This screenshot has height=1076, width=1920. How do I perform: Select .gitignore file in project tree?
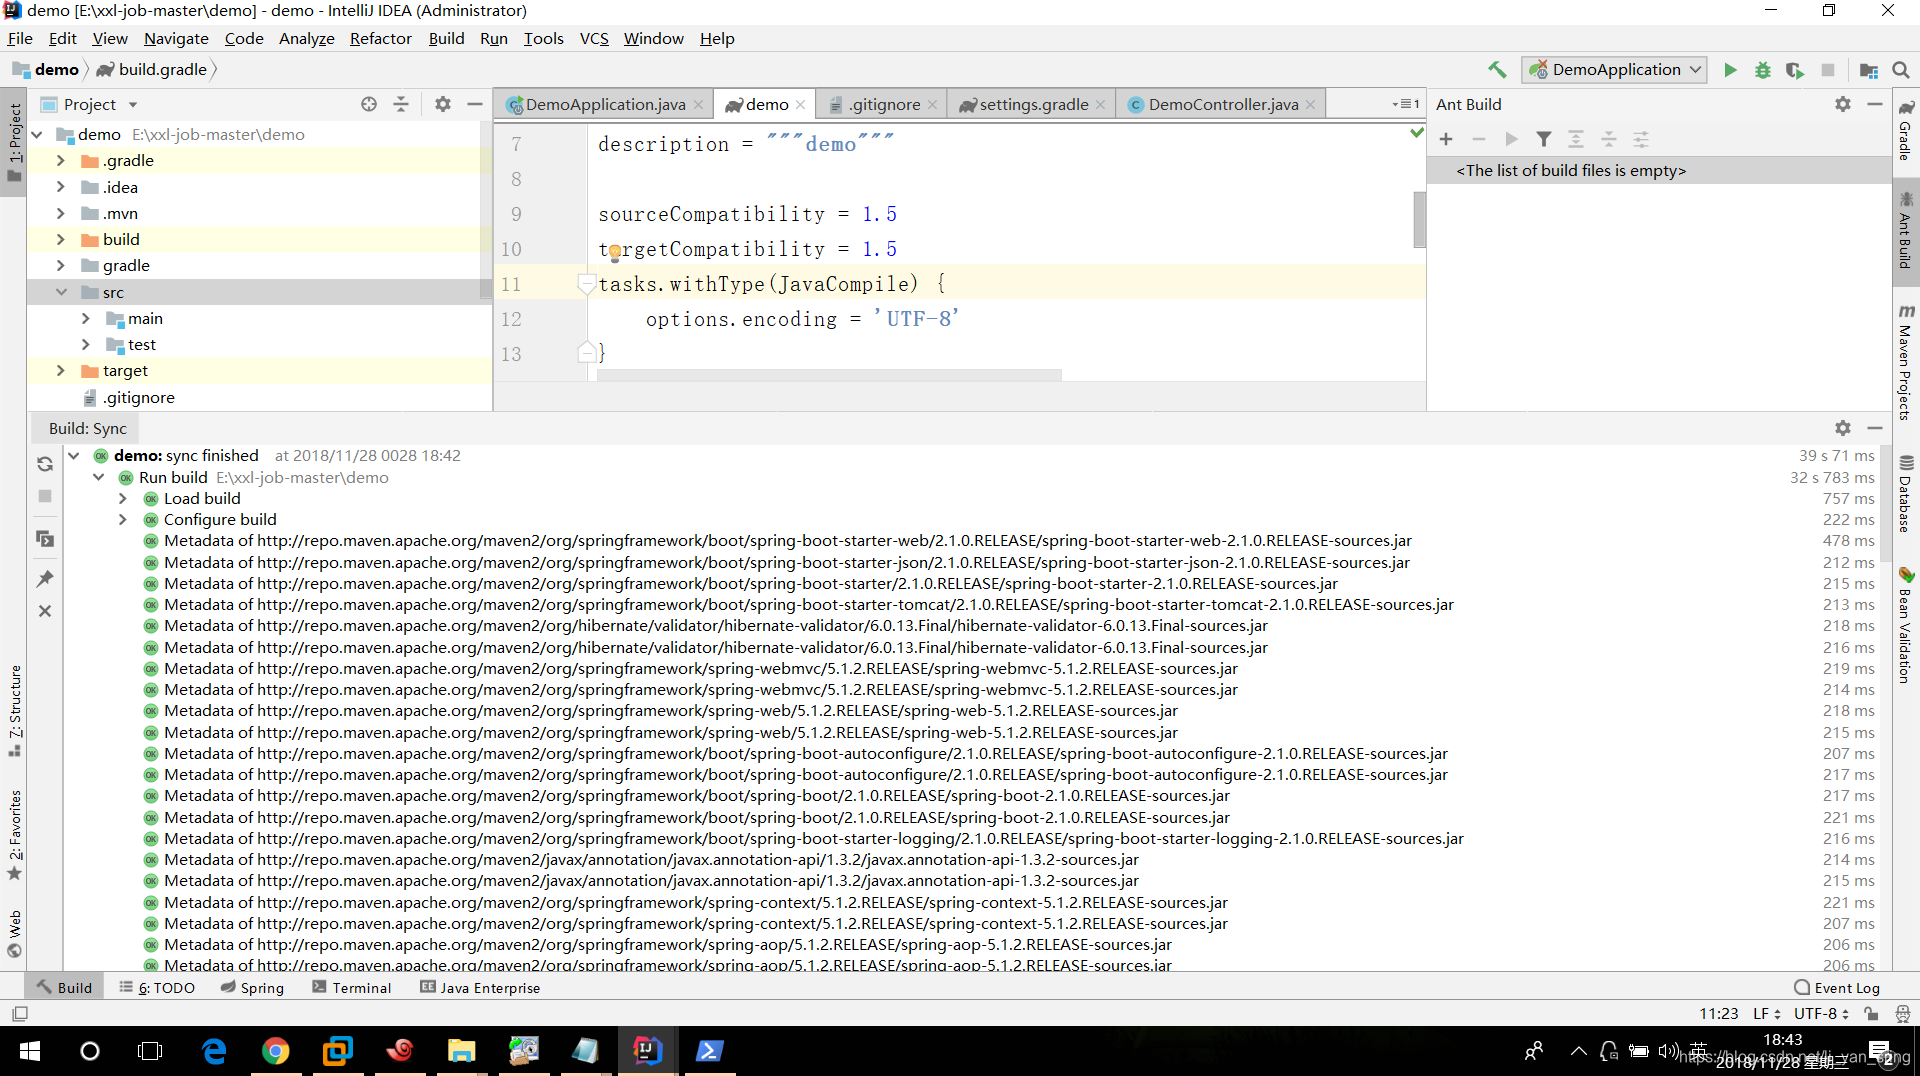pyautogui.click(x=138, y=397)
